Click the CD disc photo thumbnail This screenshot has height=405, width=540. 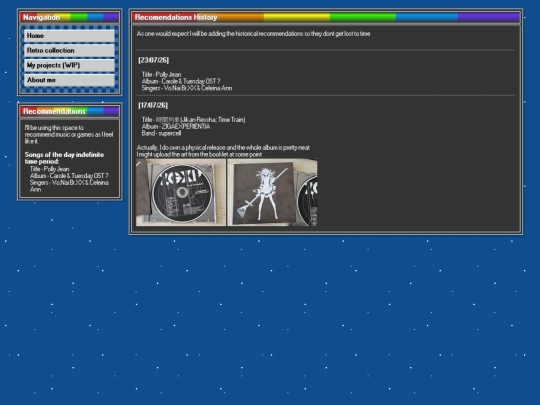pyautogui.click(x=181, y=192)
